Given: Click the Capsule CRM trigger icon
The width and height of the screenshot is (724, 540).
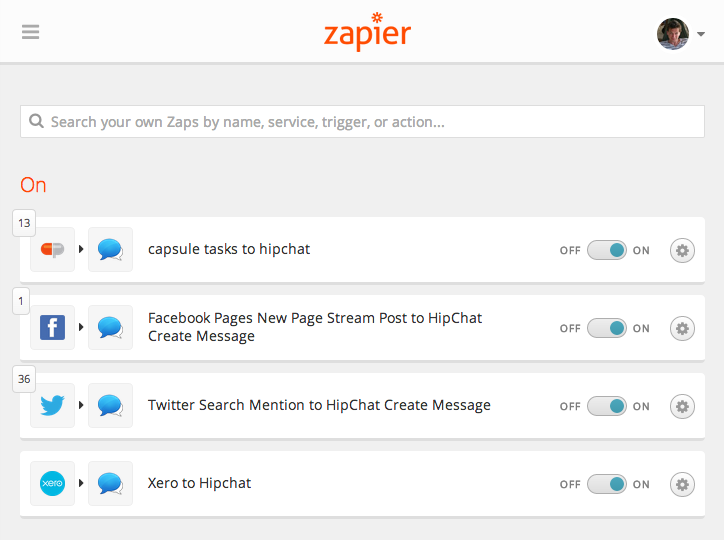Looking at the screenshot, I should [x=53, y=249].
